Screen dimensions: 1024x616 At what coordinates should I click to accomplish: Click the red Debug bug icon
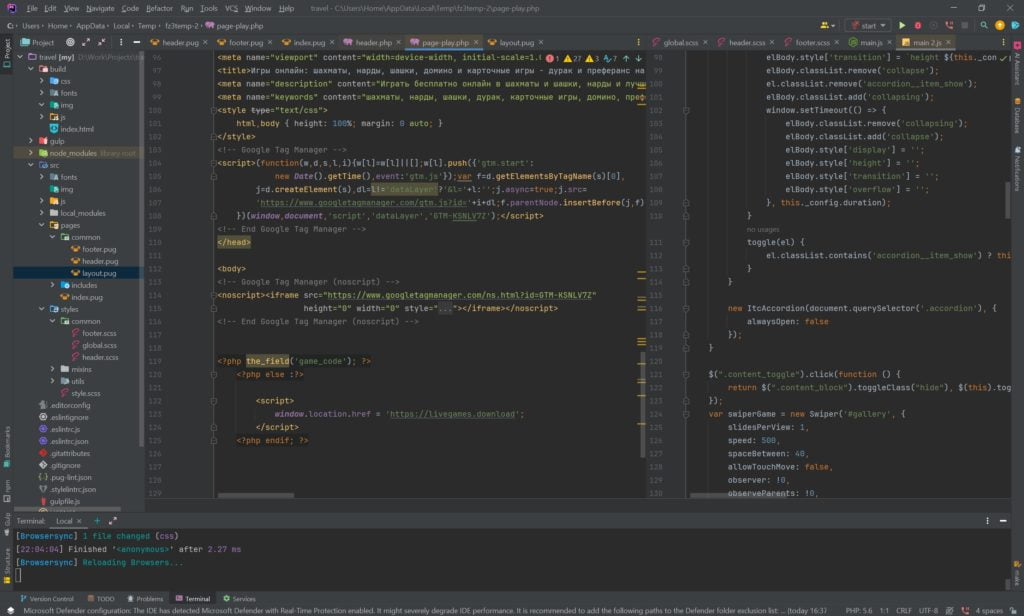916,25
